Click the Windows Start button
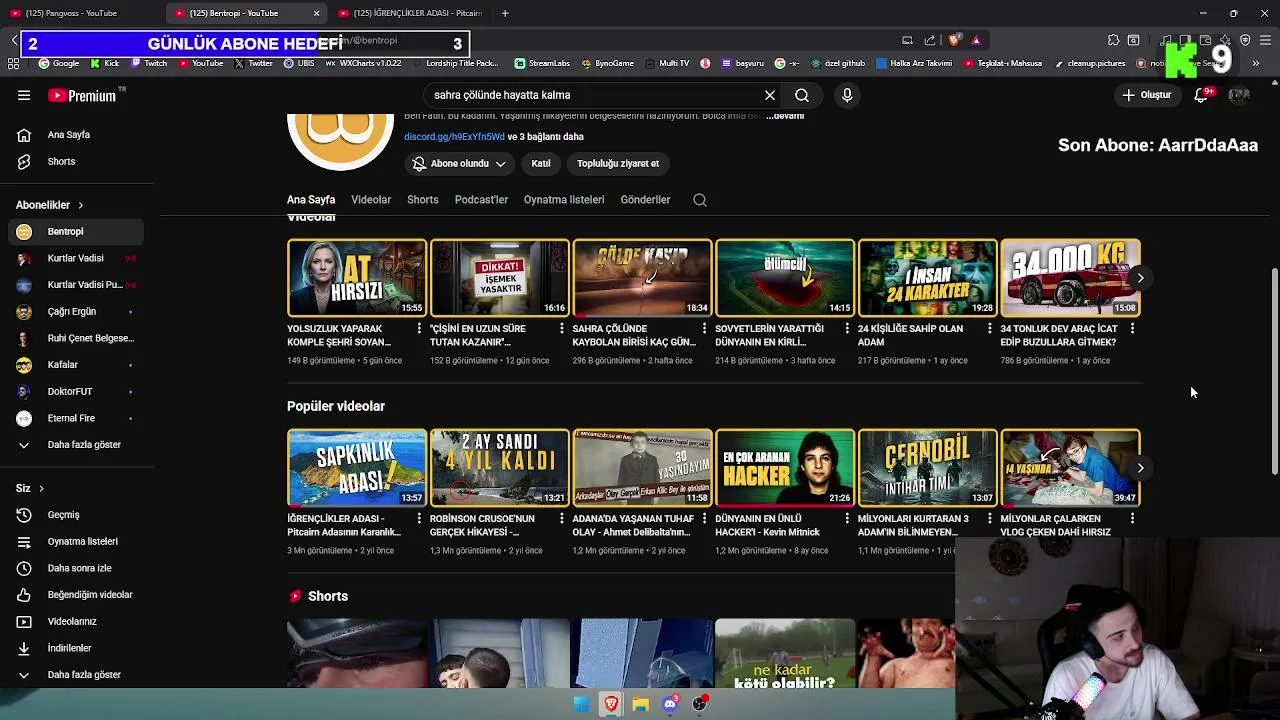Image resolution: width=1280 pixels, height=720 pixels. pos(581,704)
